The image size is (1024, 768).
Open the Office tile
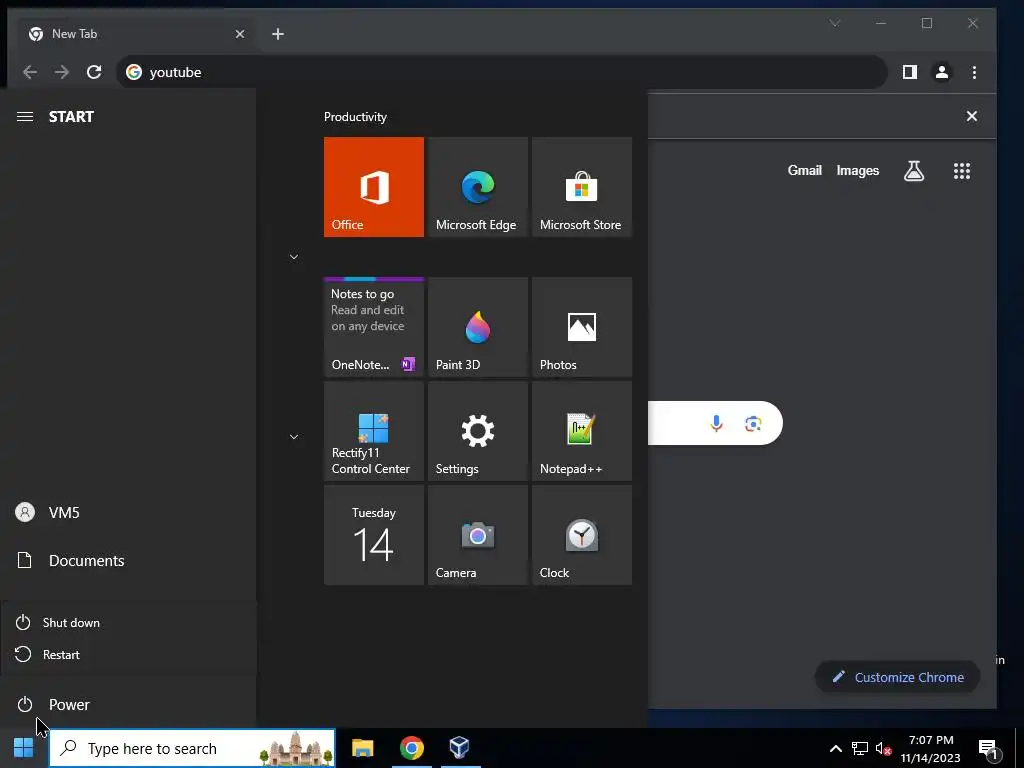(x=374, y=187)
